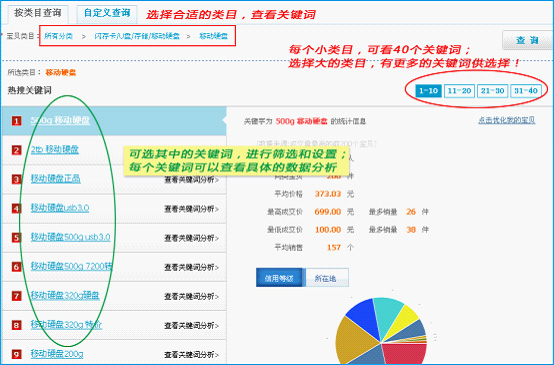Screen dimensions: 554x365
Task: Open keyword 移动硬盘正品
Action: [55, 179]
